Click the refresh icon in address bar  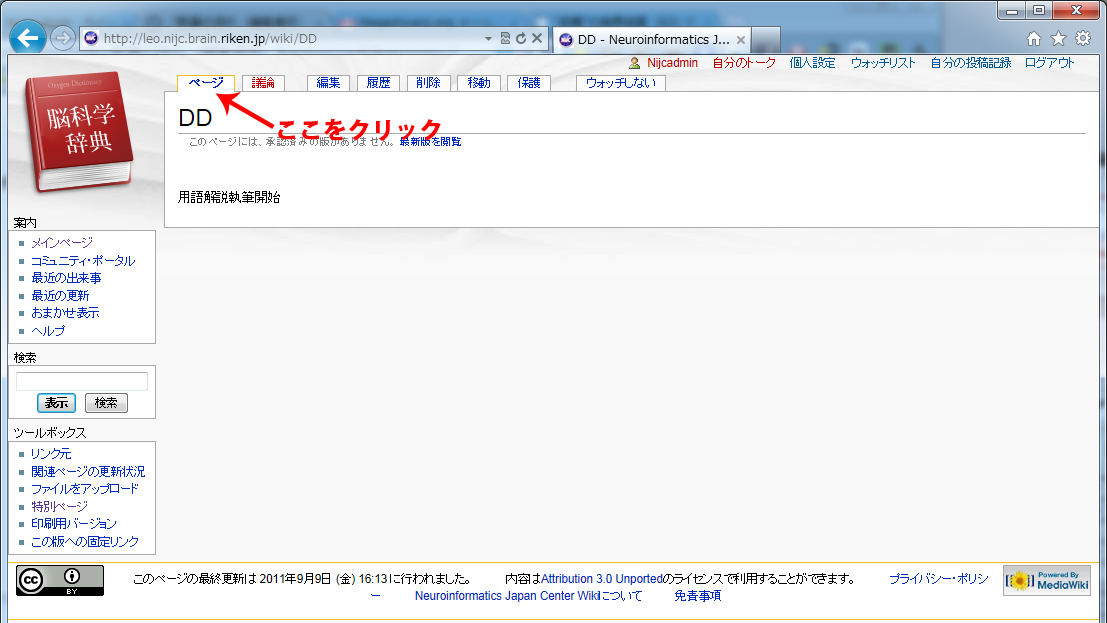tap(521, 39)
